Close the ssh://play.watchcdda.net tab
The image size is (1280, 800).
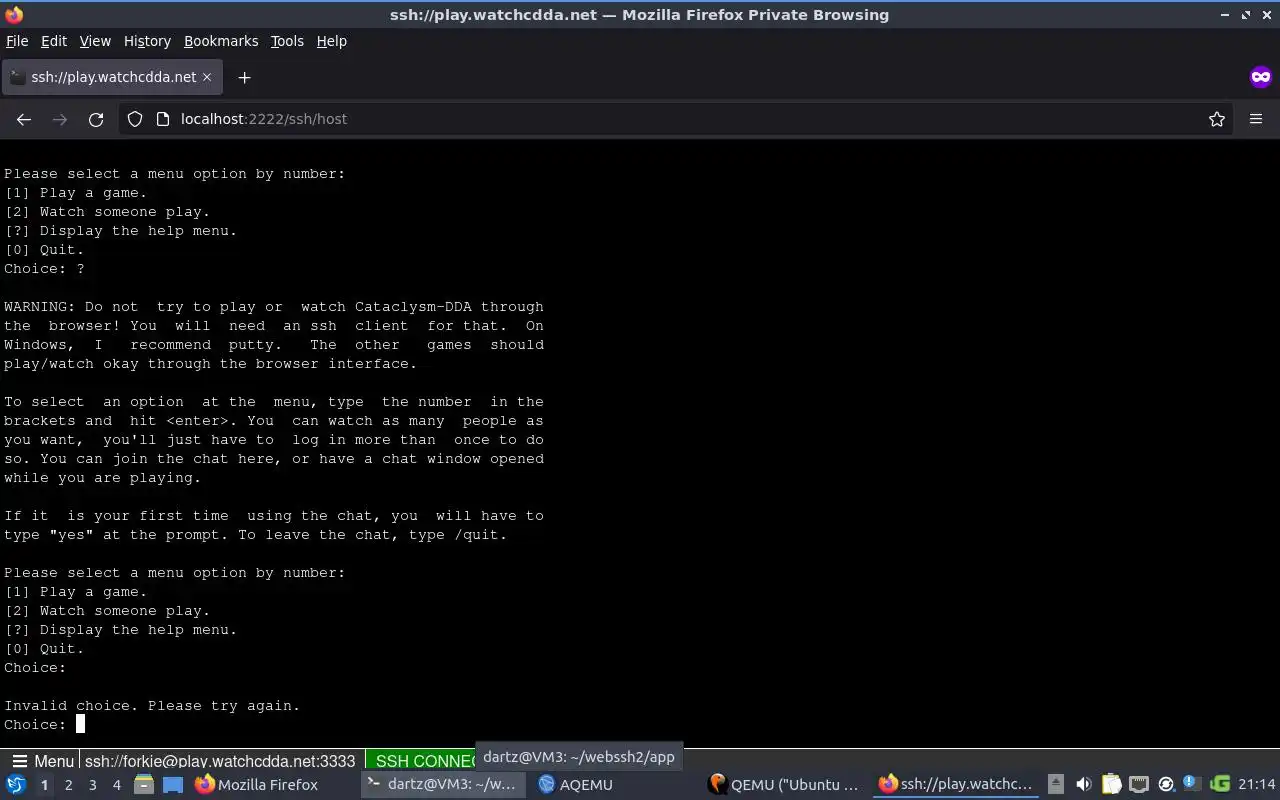(207, 77)
